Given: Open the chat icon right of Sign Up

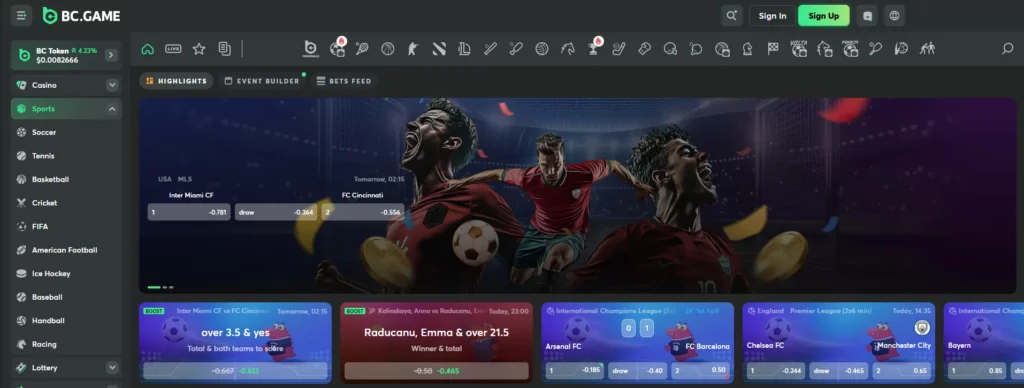Looking at the screenshot, I should point(867,16).
